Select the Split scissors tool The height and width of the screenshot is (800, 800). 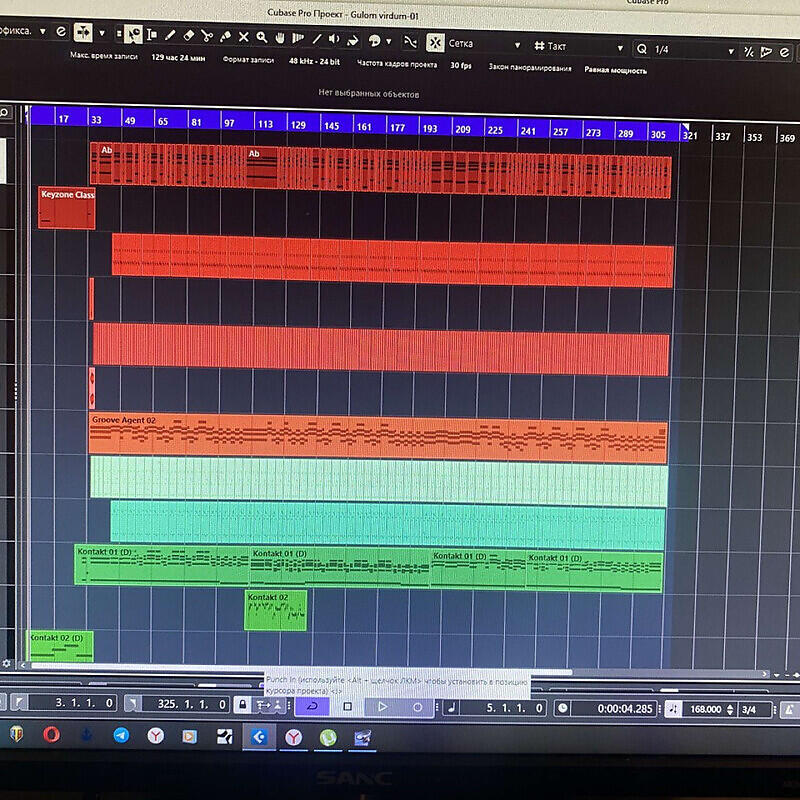point(207,36)
